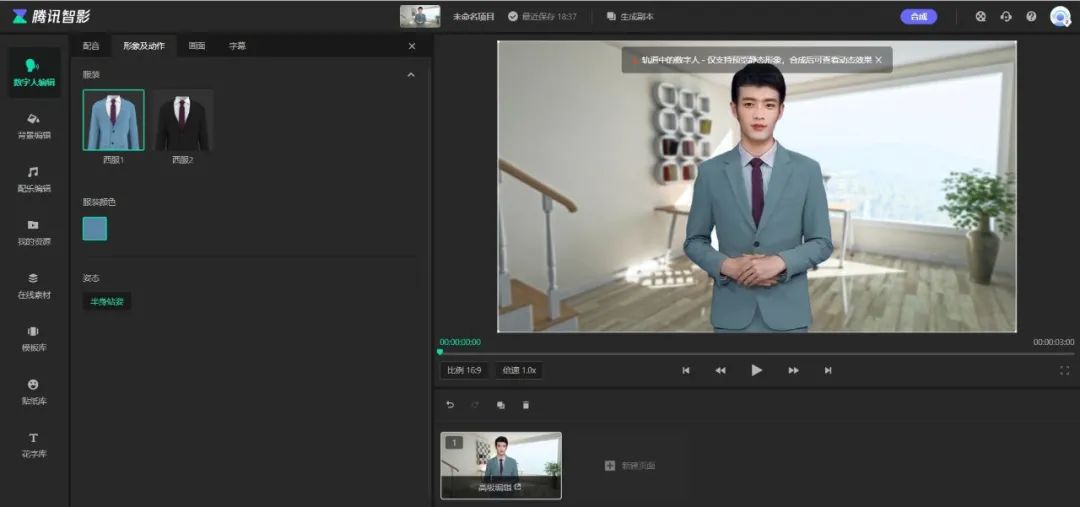Viewport: 1080px width, 507px height.
Task: Enter fullscreen preview mode
Action: [1064, 370]
